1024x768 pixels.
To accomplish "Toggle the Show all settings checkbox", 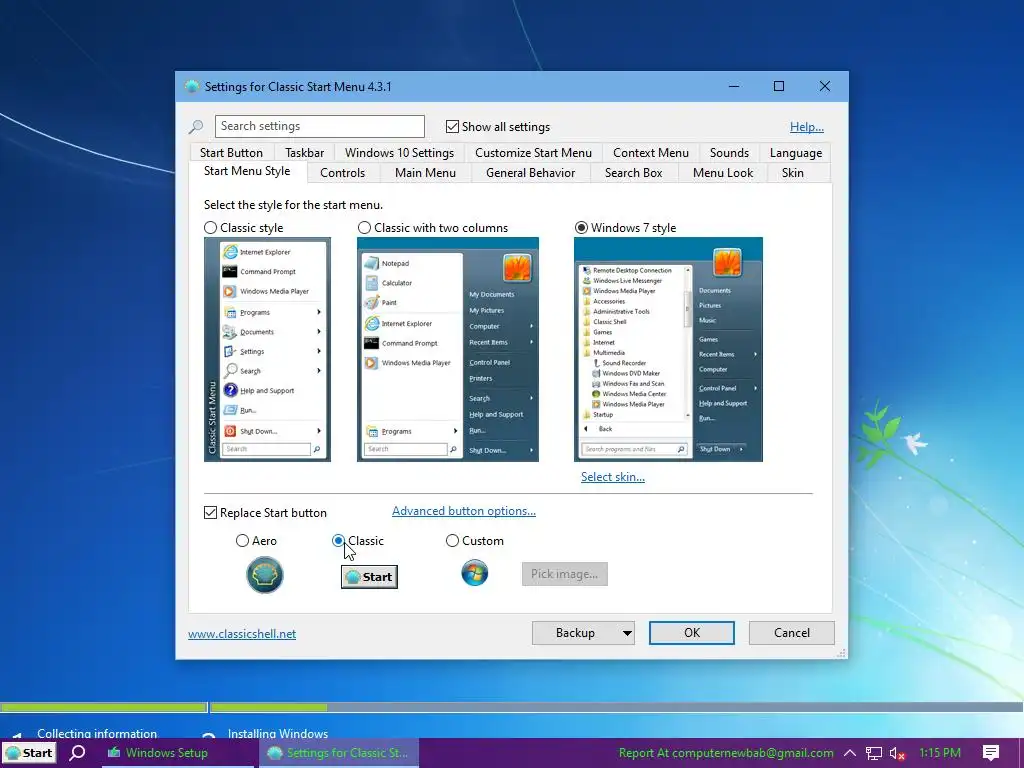I will click(x=452, y=127).
